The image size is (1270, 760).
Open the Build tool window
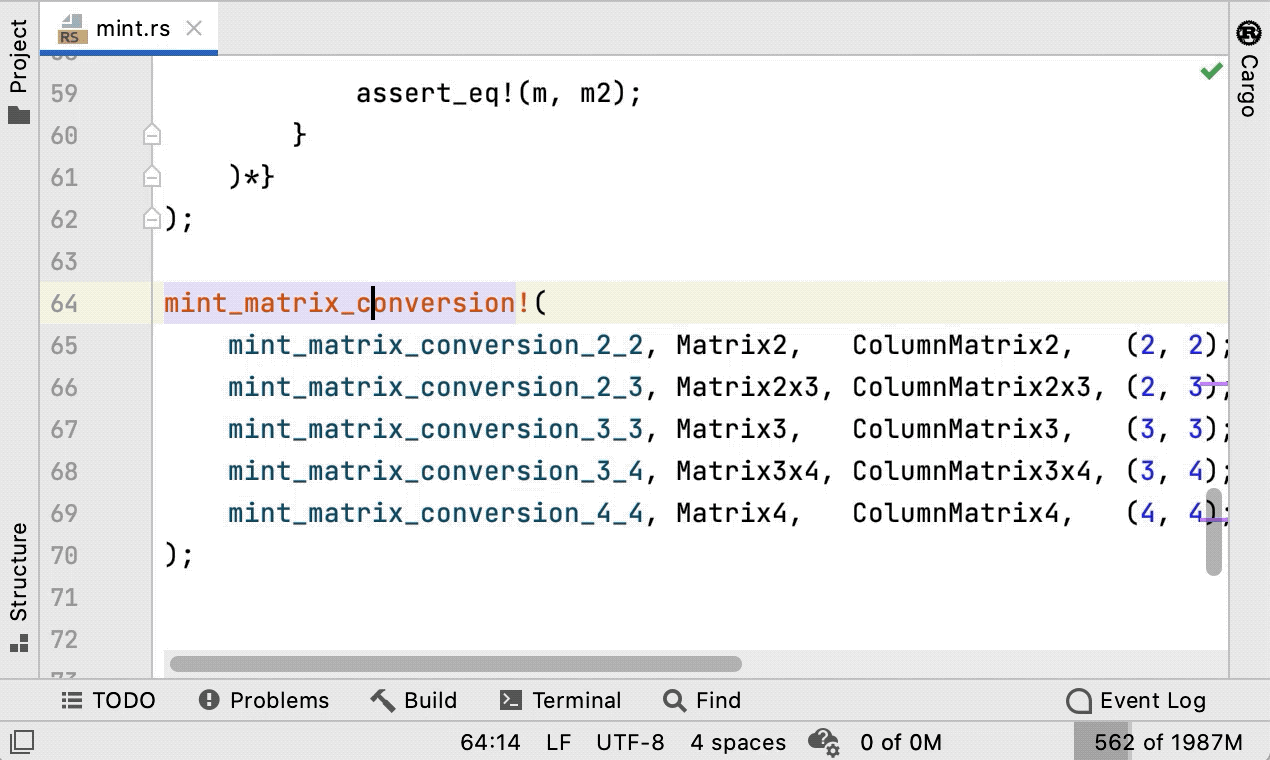413,700
